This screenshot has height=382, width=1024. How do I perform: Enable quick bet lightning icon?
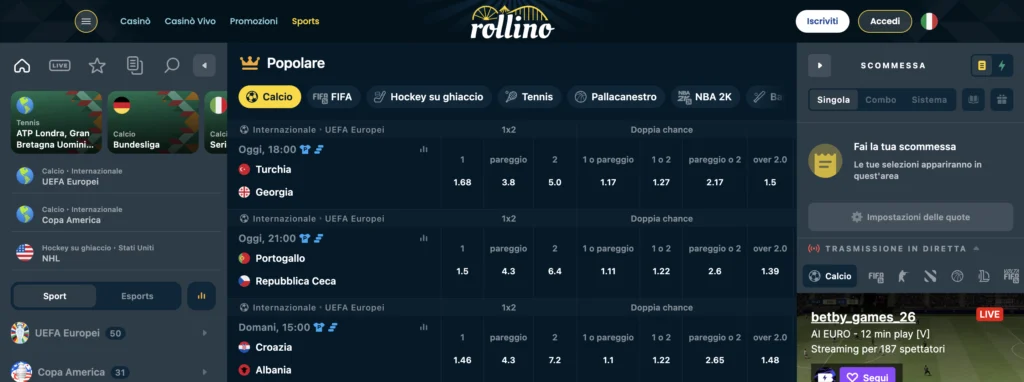[x=1001, y=65]
